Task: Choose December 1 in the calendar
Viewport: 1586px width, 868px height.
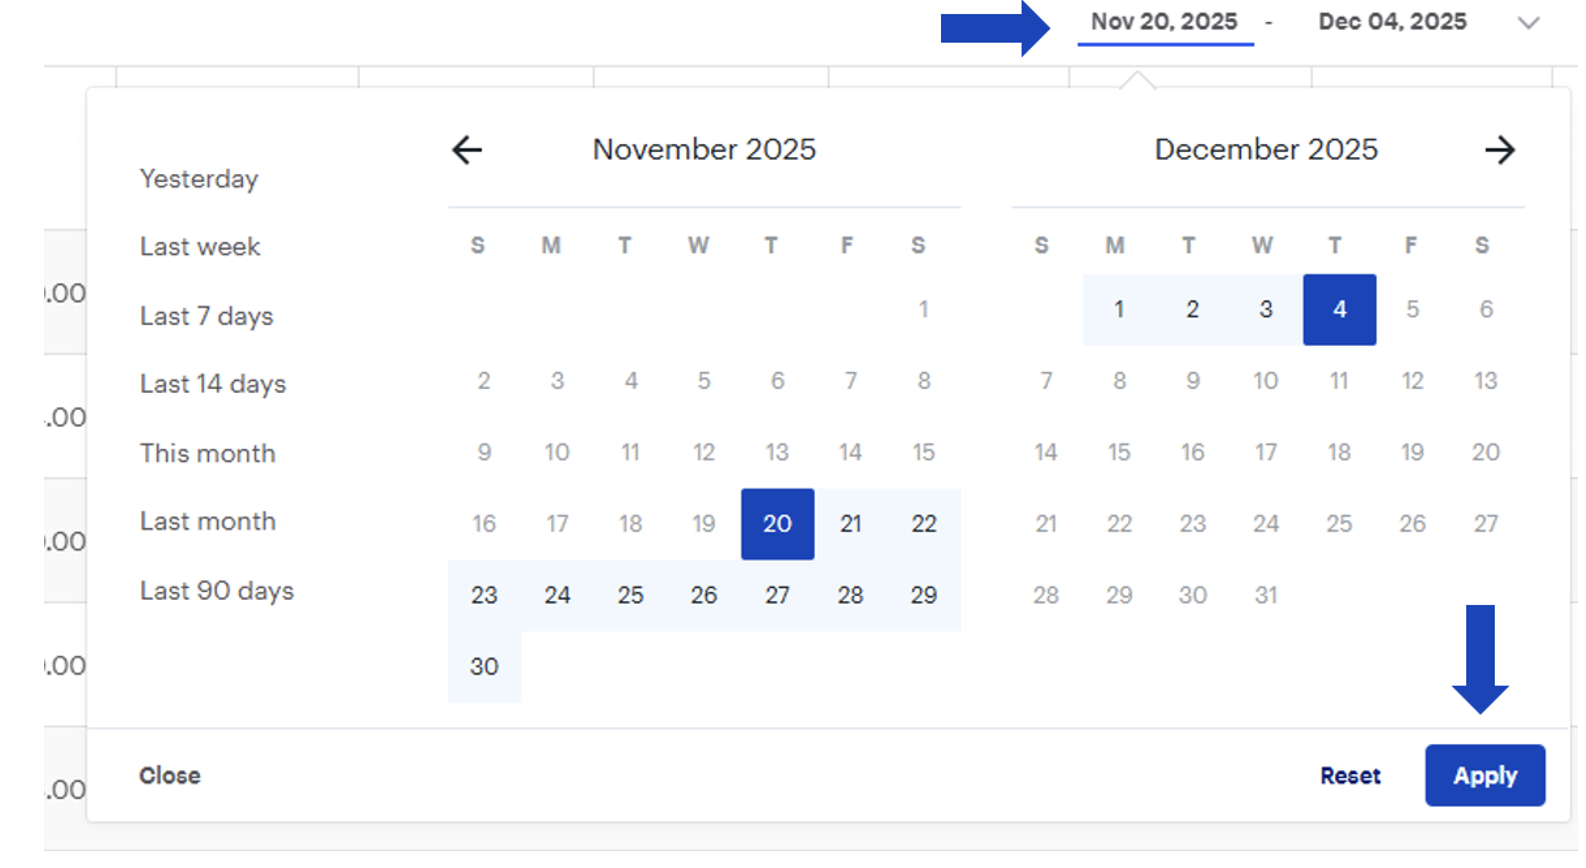Action: coord(1119,310)
